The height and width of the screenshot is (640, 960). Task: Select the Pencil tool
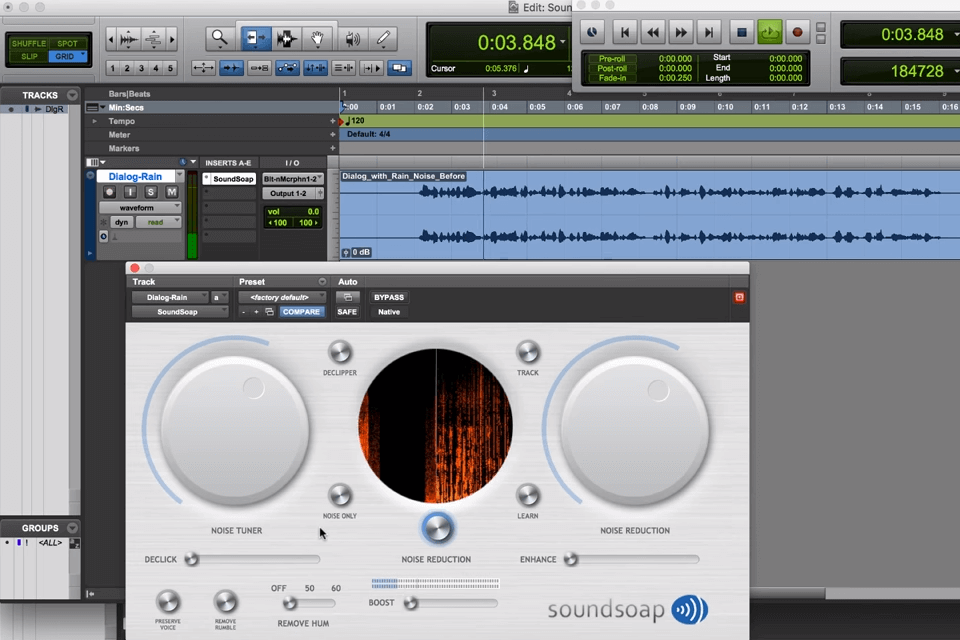(x=383, y=38)
